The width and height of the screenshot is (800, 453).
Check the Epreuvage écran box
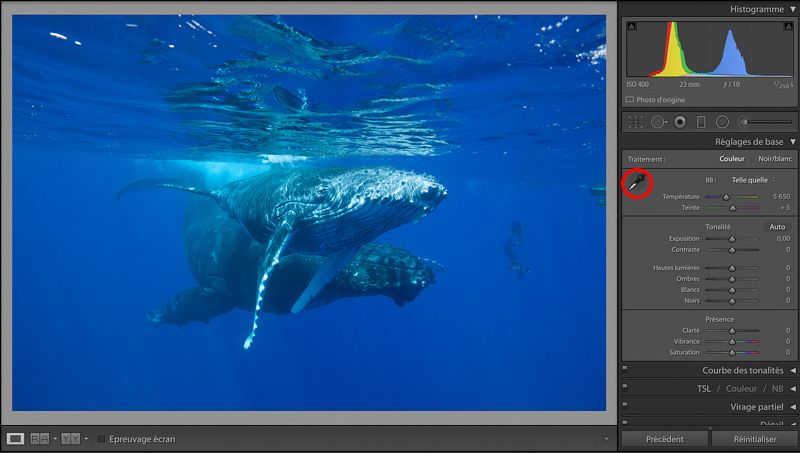pos(101,439)
